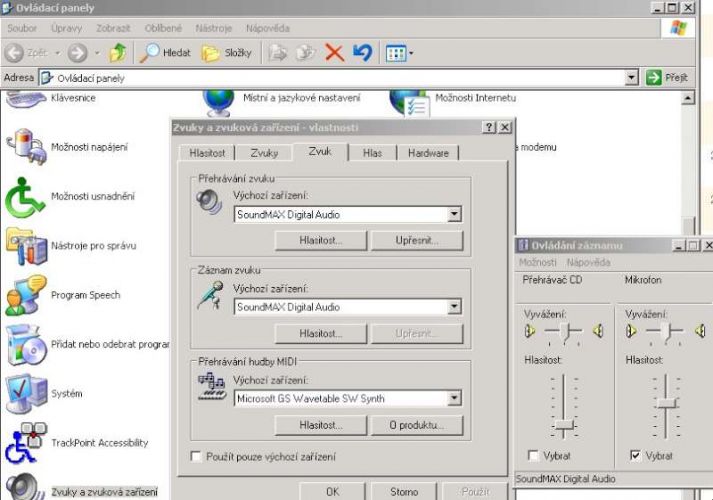This screenshot has width=713, height=500.
Task: Open the Nápověda menu in Ovládací panely
Action: [268, 28]
